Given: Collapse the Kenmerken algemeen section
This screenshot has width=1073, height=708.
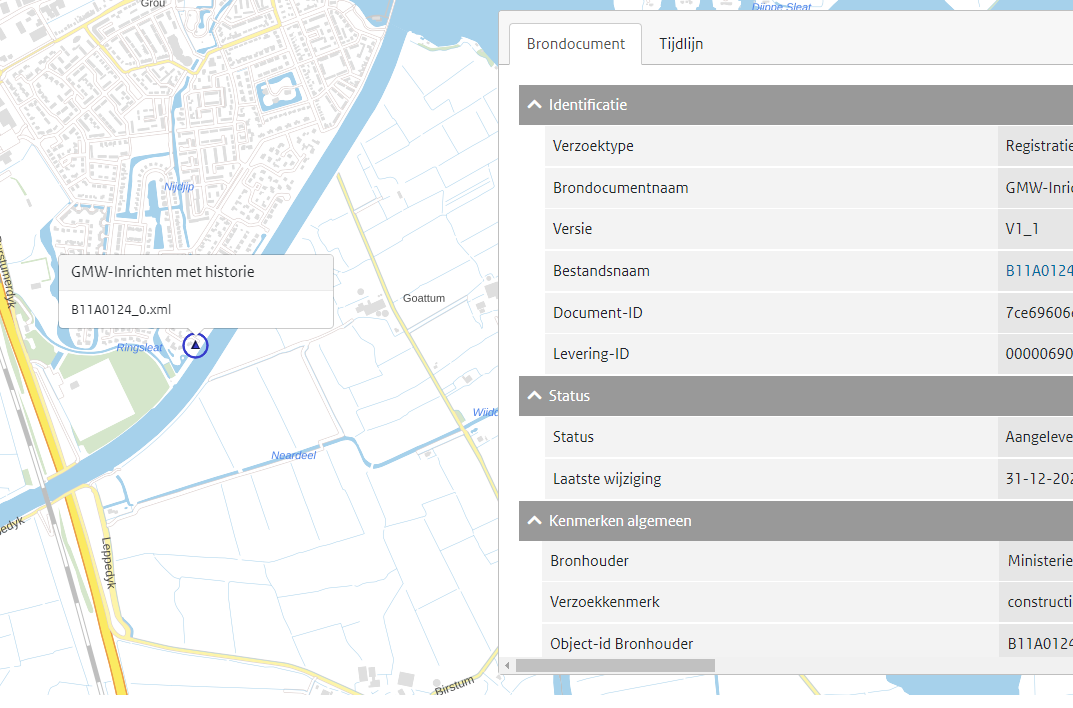Looking at the screenshot, I should [x=535, y=521].
